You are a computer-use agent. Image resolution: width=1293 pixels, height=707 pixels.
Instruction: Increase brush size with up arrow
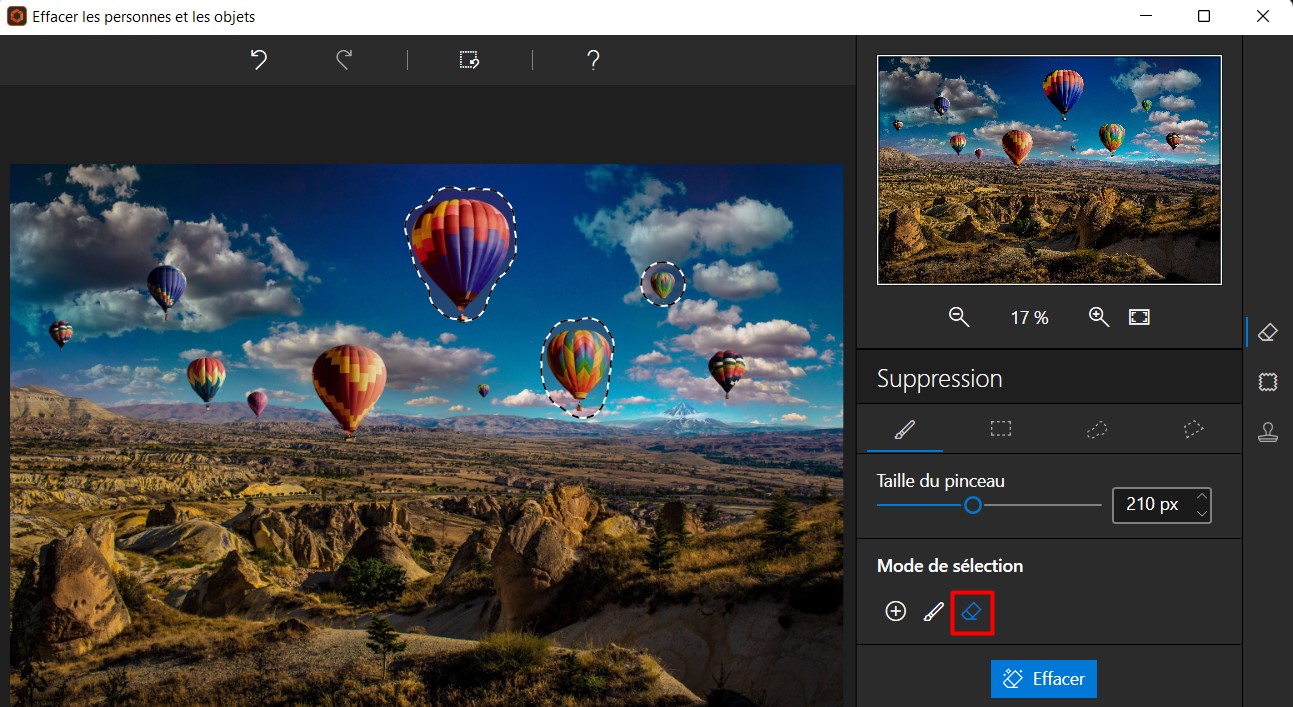(1202, 497)
